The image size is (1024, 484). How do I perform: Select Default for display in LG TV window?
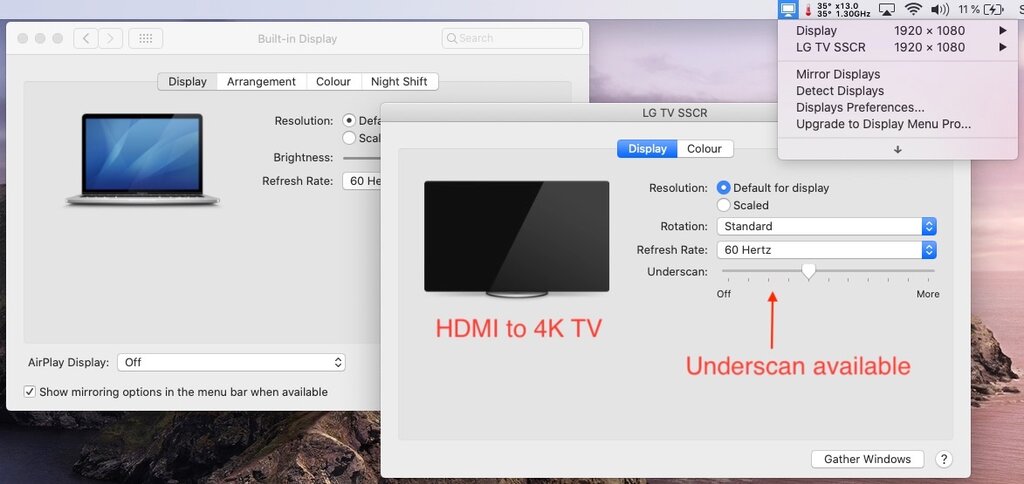click(724, 187)
